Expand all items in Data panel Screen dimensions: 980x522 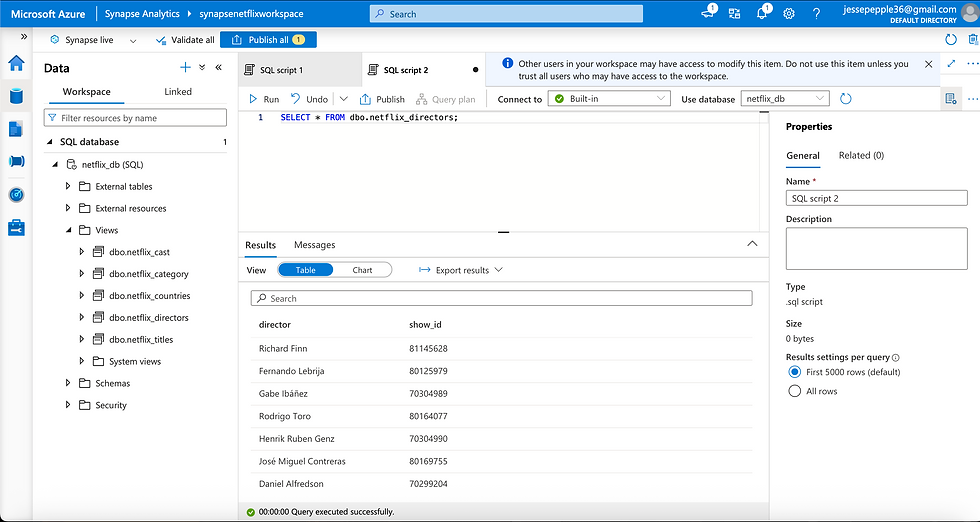pyautogui.click(x=202, y=68)
